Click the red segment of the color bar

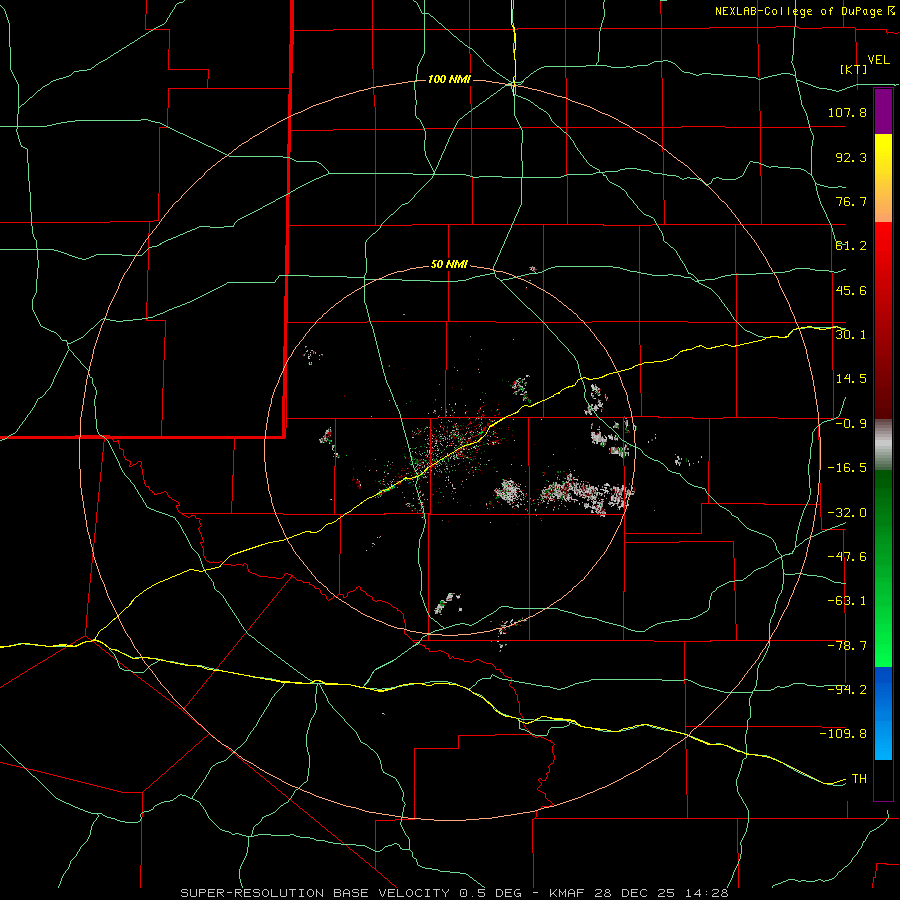click(883, 320)
